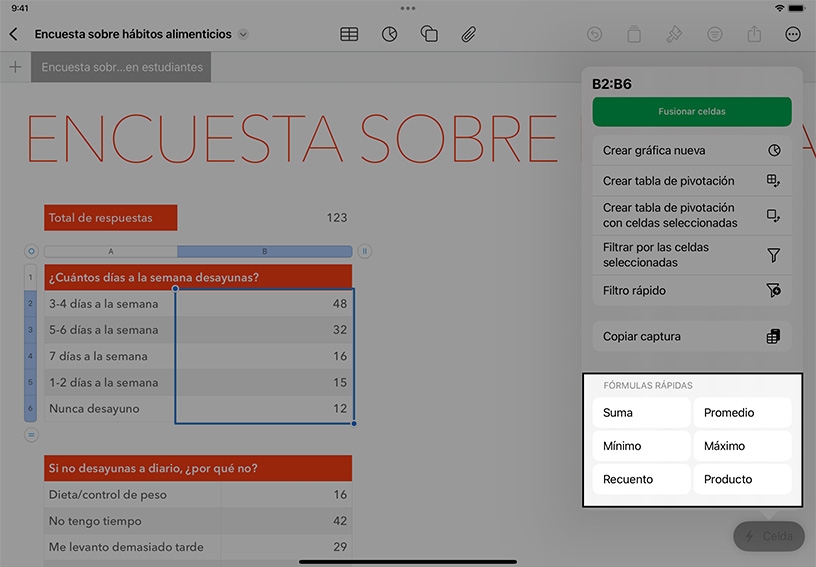Go back with the chevron arrow
This screenshot has width=816, height=567.
pos(14,34)
